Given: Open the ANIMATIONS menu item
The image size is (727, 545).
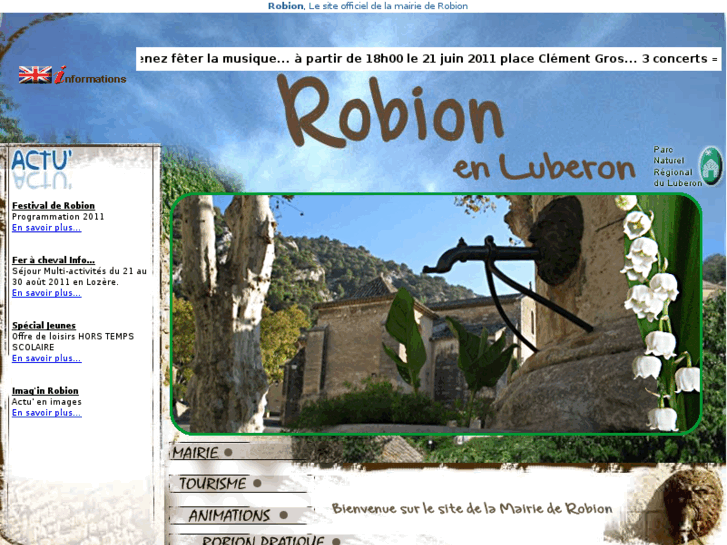Looking at the screenshot, I should point(238,515).
